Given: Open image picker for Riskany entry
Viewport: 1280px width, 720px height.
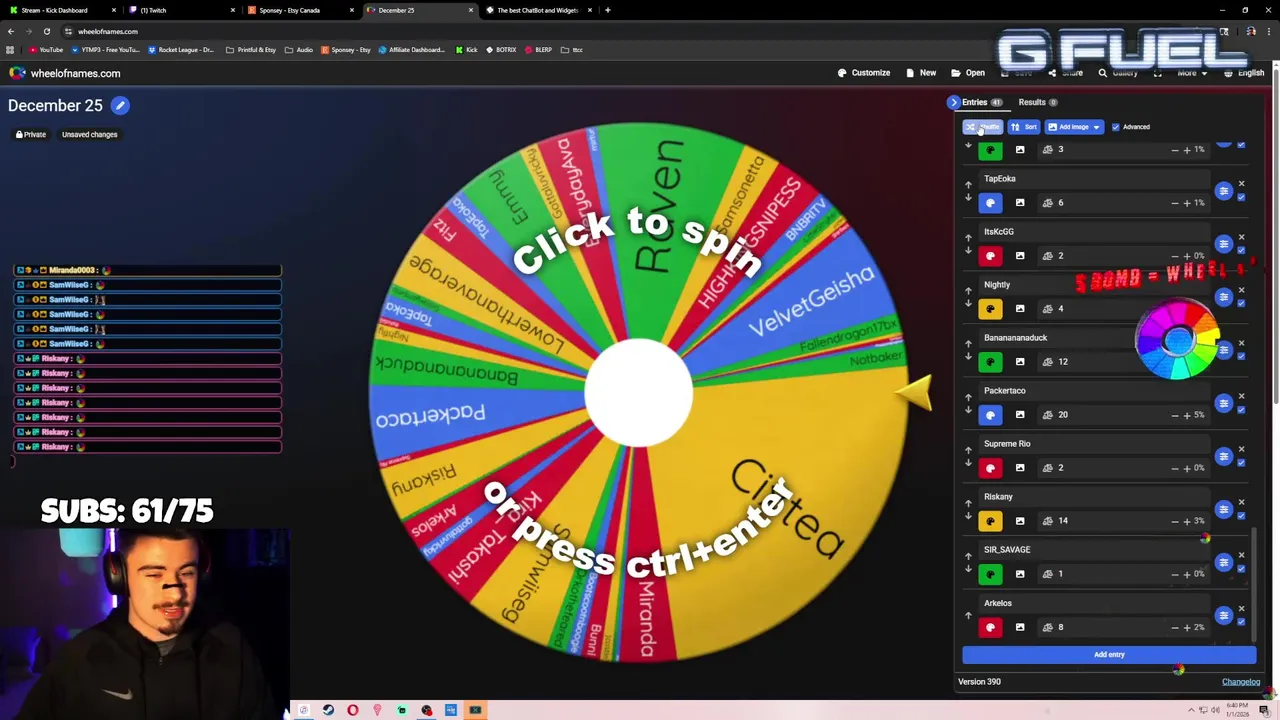Looking at the screenshot, I should pos(1020,520).
